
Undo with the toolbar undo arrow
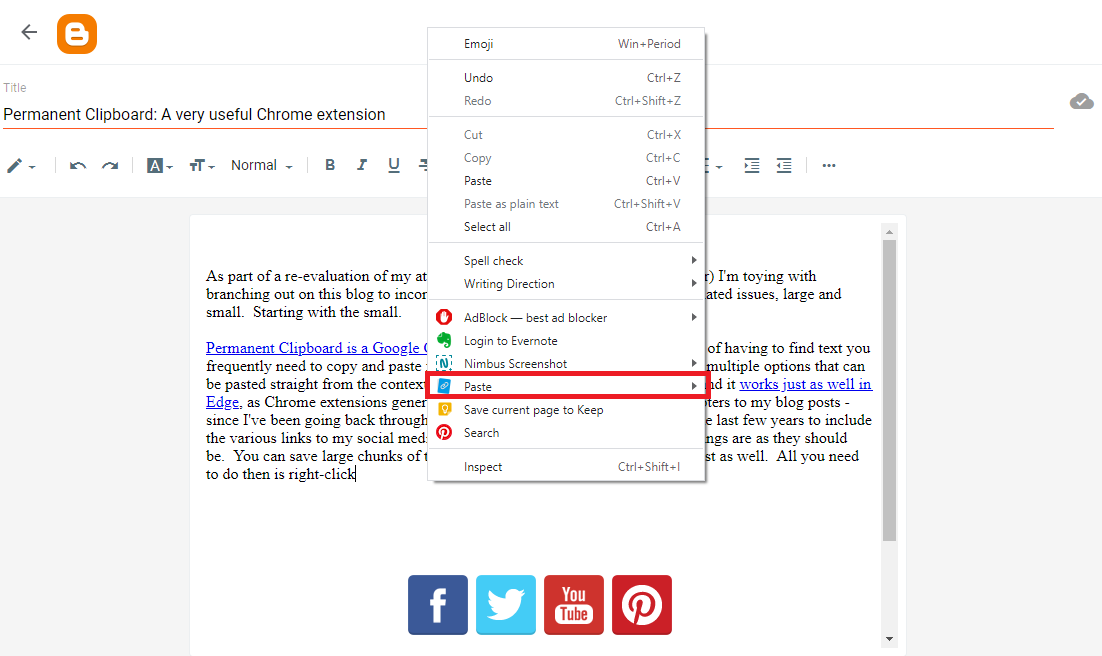point(77,166)
